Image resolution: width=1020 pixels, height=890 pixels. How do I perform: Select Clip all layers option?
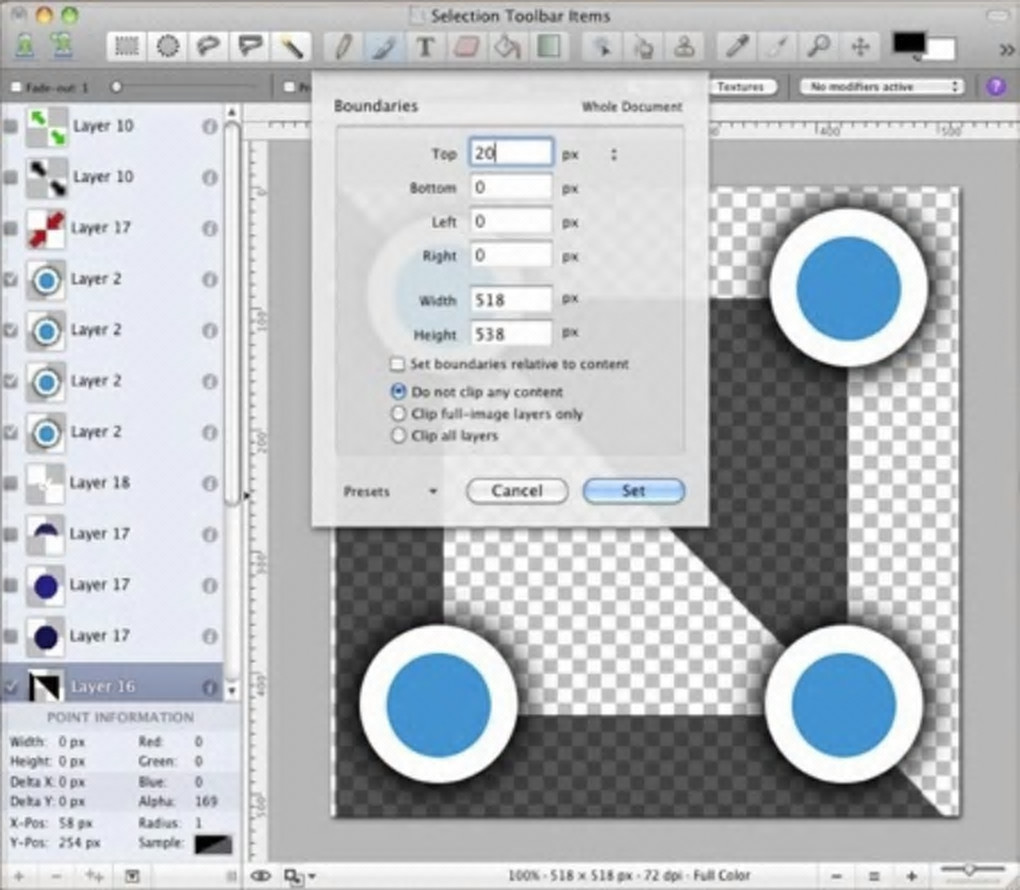pos(398,435)
